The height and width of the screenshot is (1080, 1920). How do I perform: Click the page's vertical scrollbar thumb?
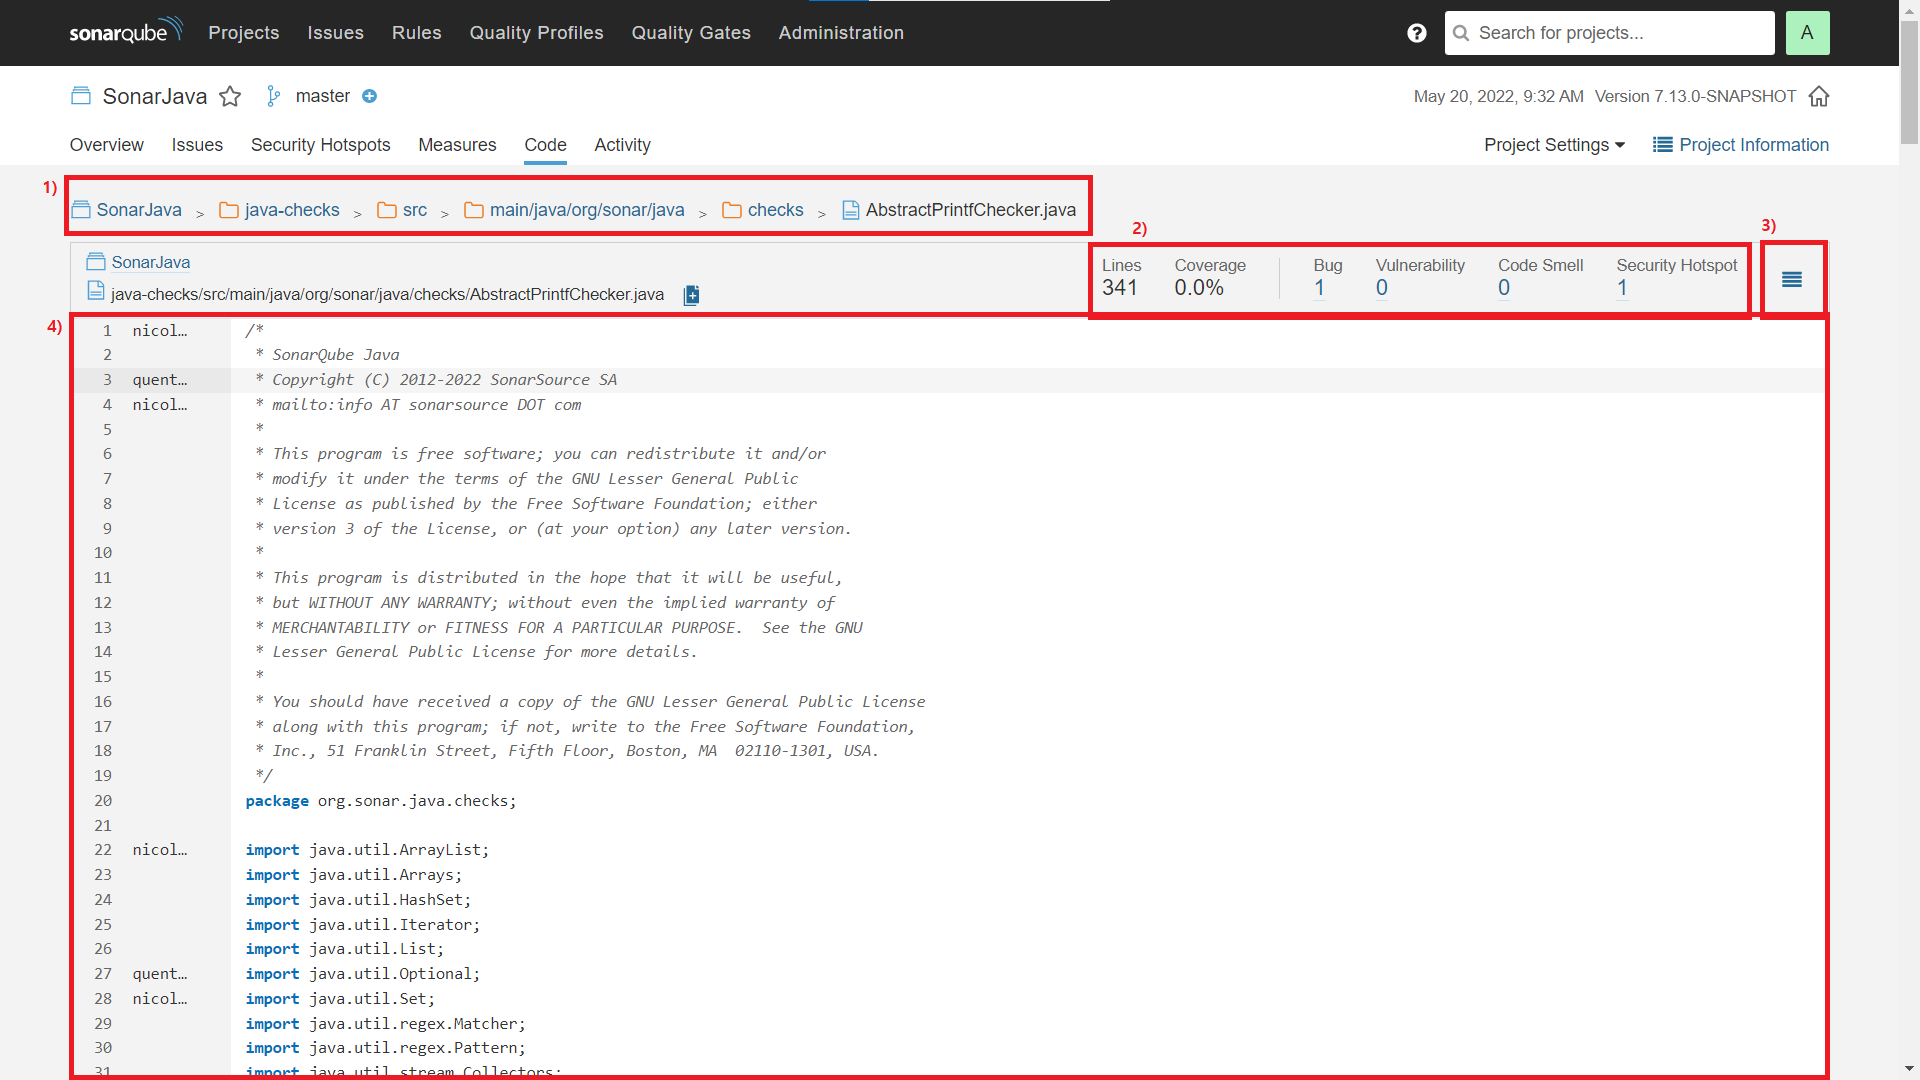click(1909, 80)
